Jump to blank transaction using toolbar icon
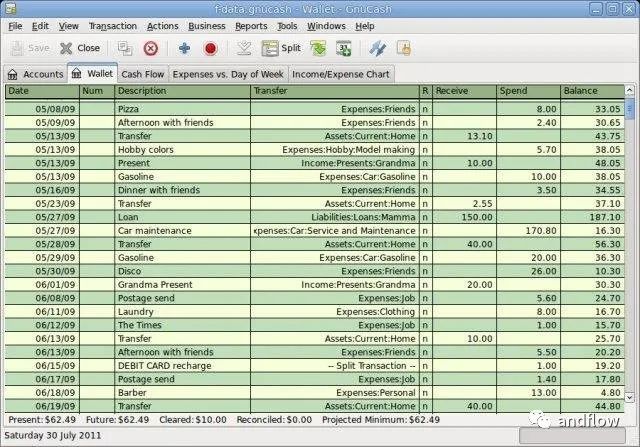 tap(244, 48)
